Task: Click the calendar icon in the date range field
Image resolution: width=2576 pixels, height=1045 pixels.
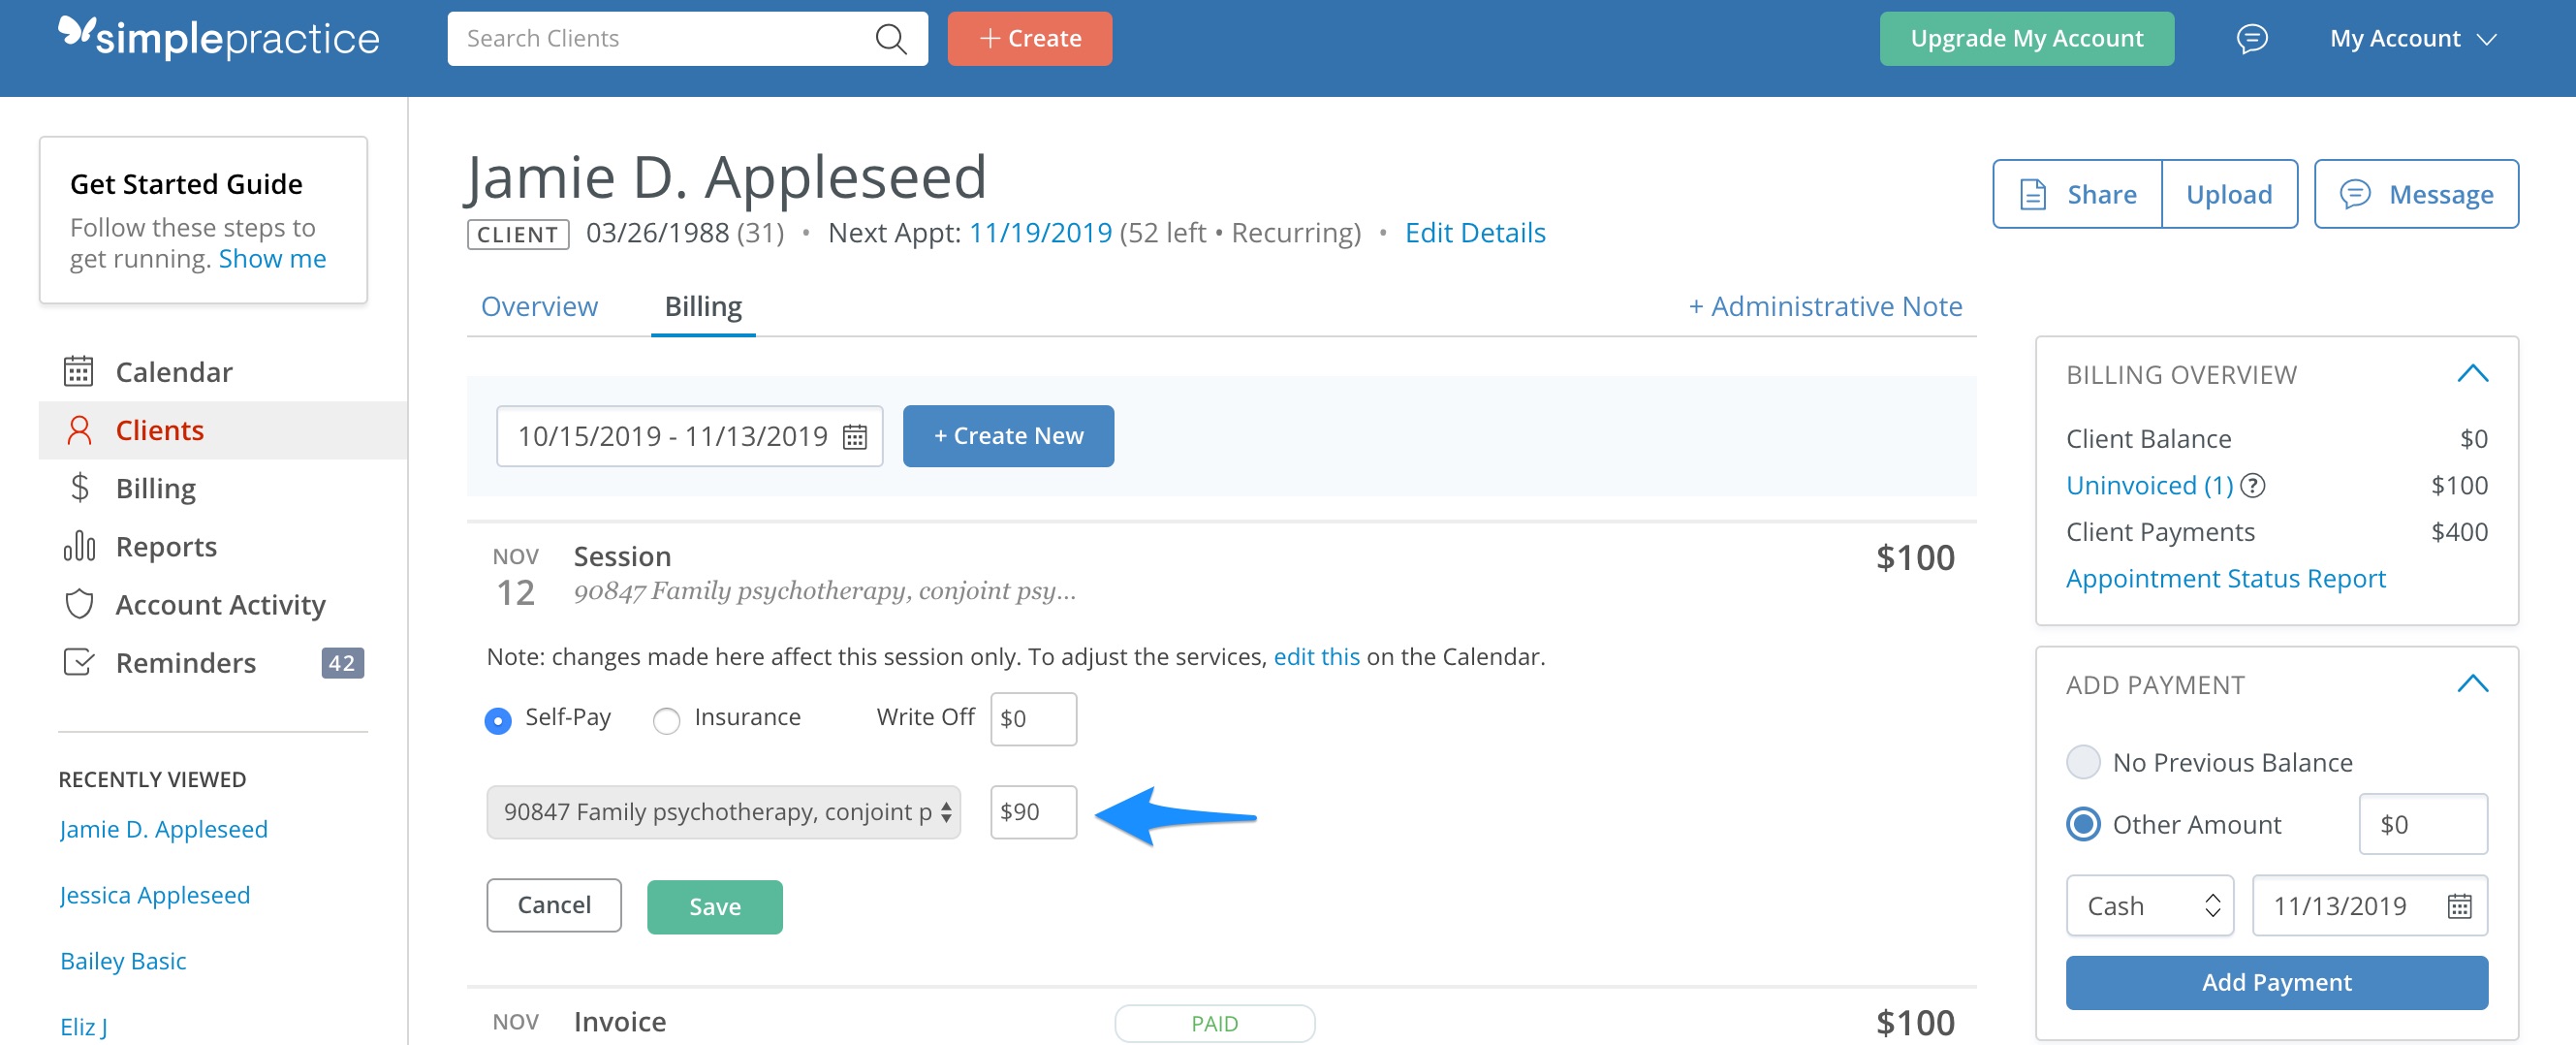Action: pos(855,435)
